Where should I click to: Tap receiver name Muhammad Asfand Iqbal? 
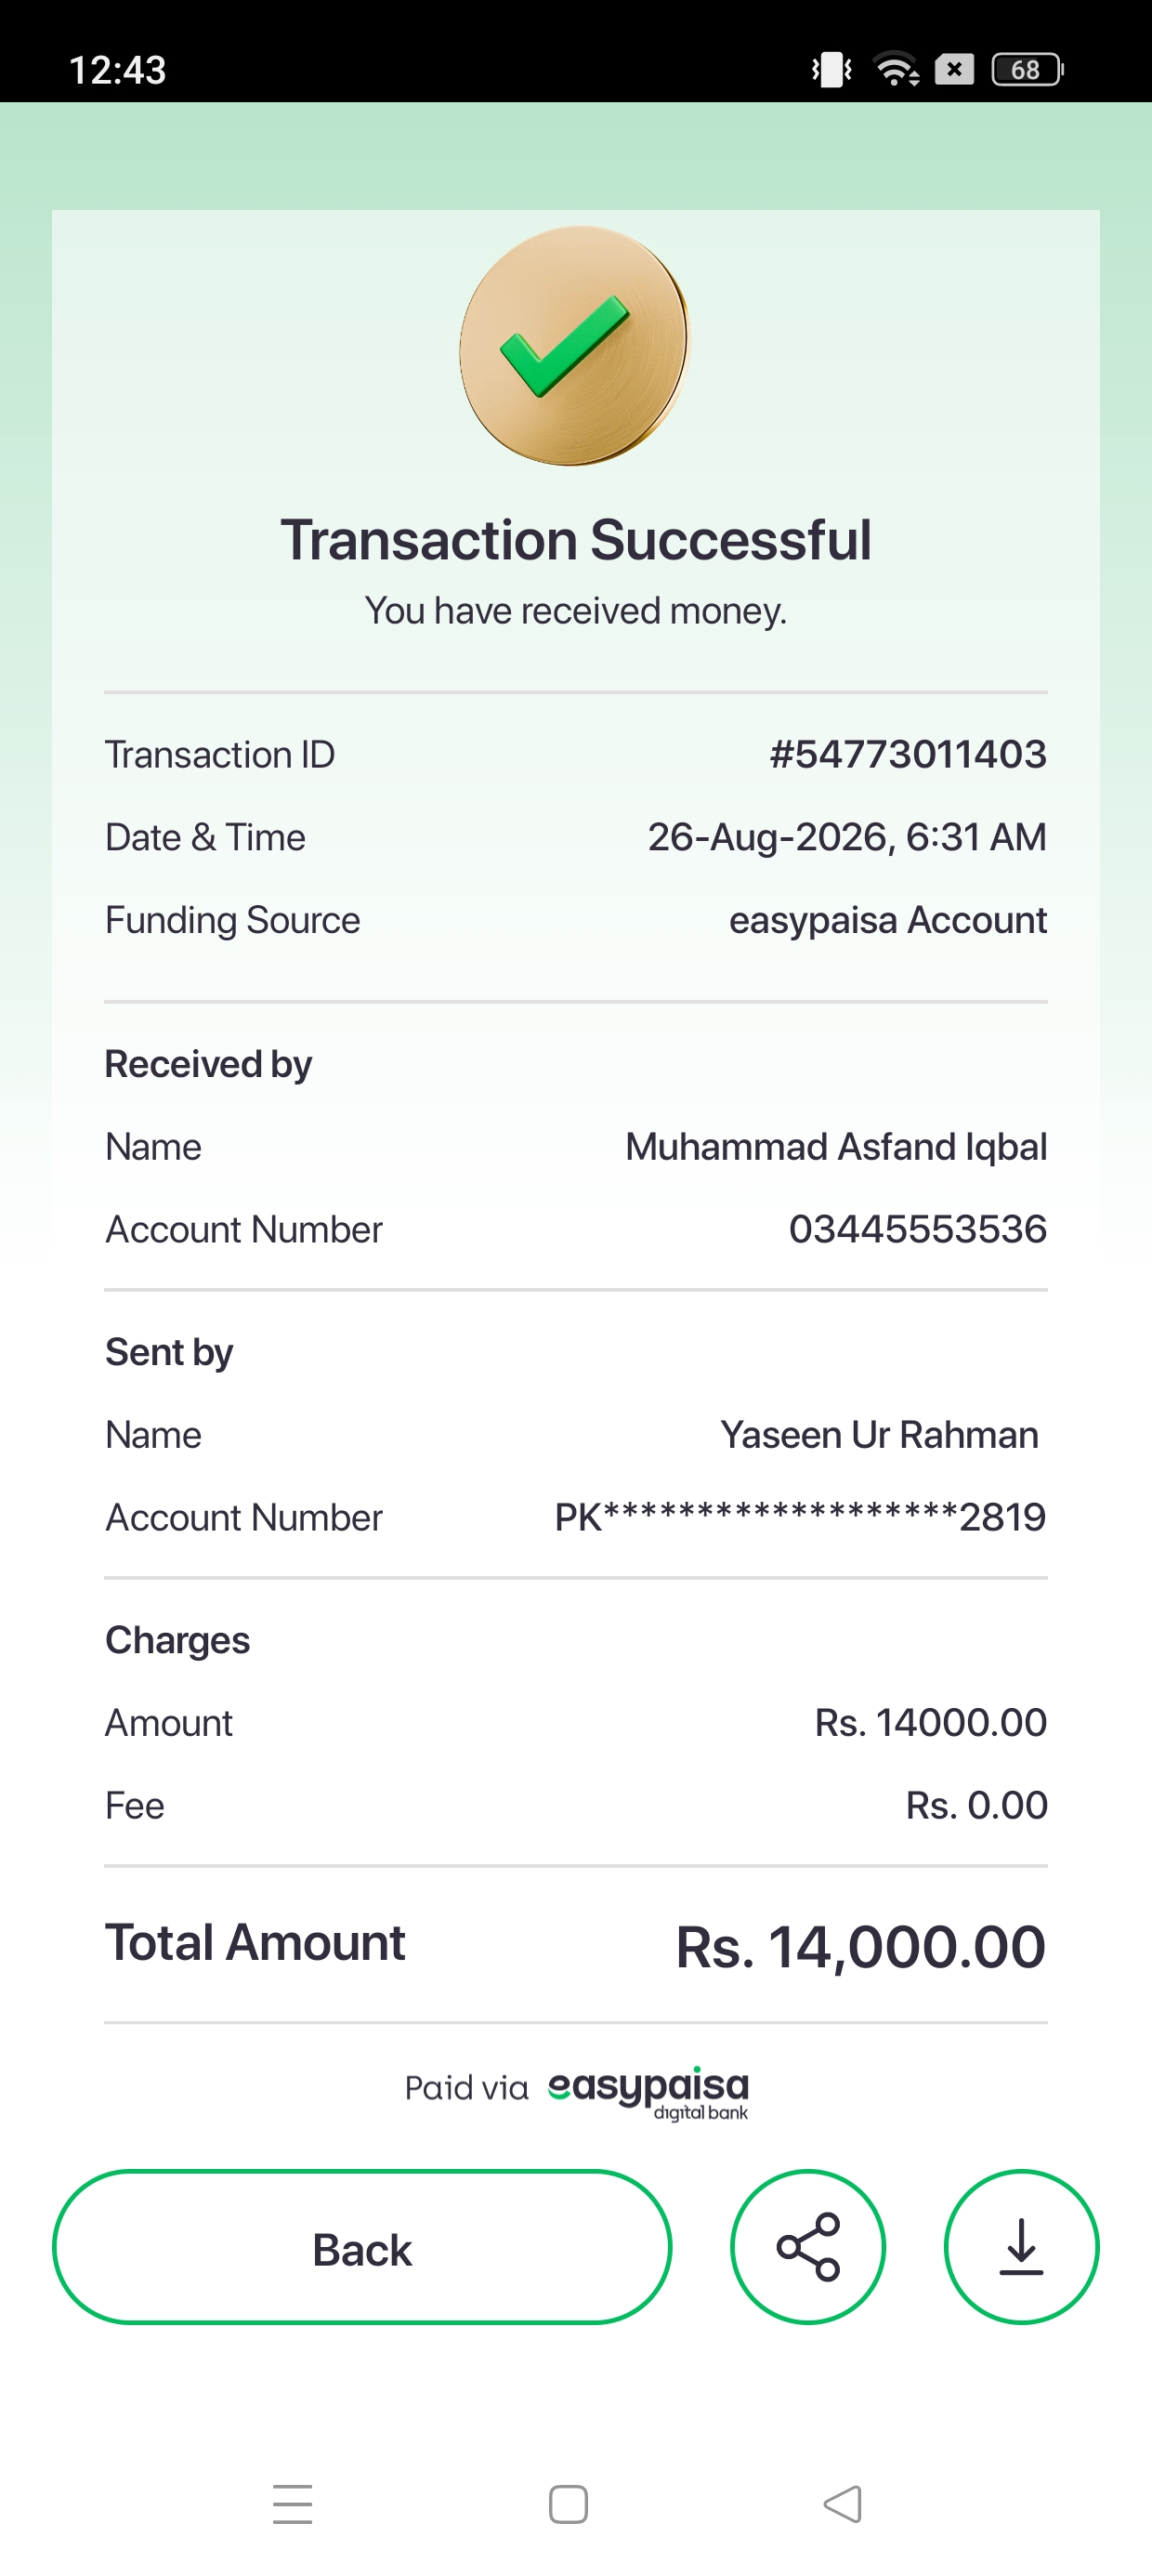836,1147
